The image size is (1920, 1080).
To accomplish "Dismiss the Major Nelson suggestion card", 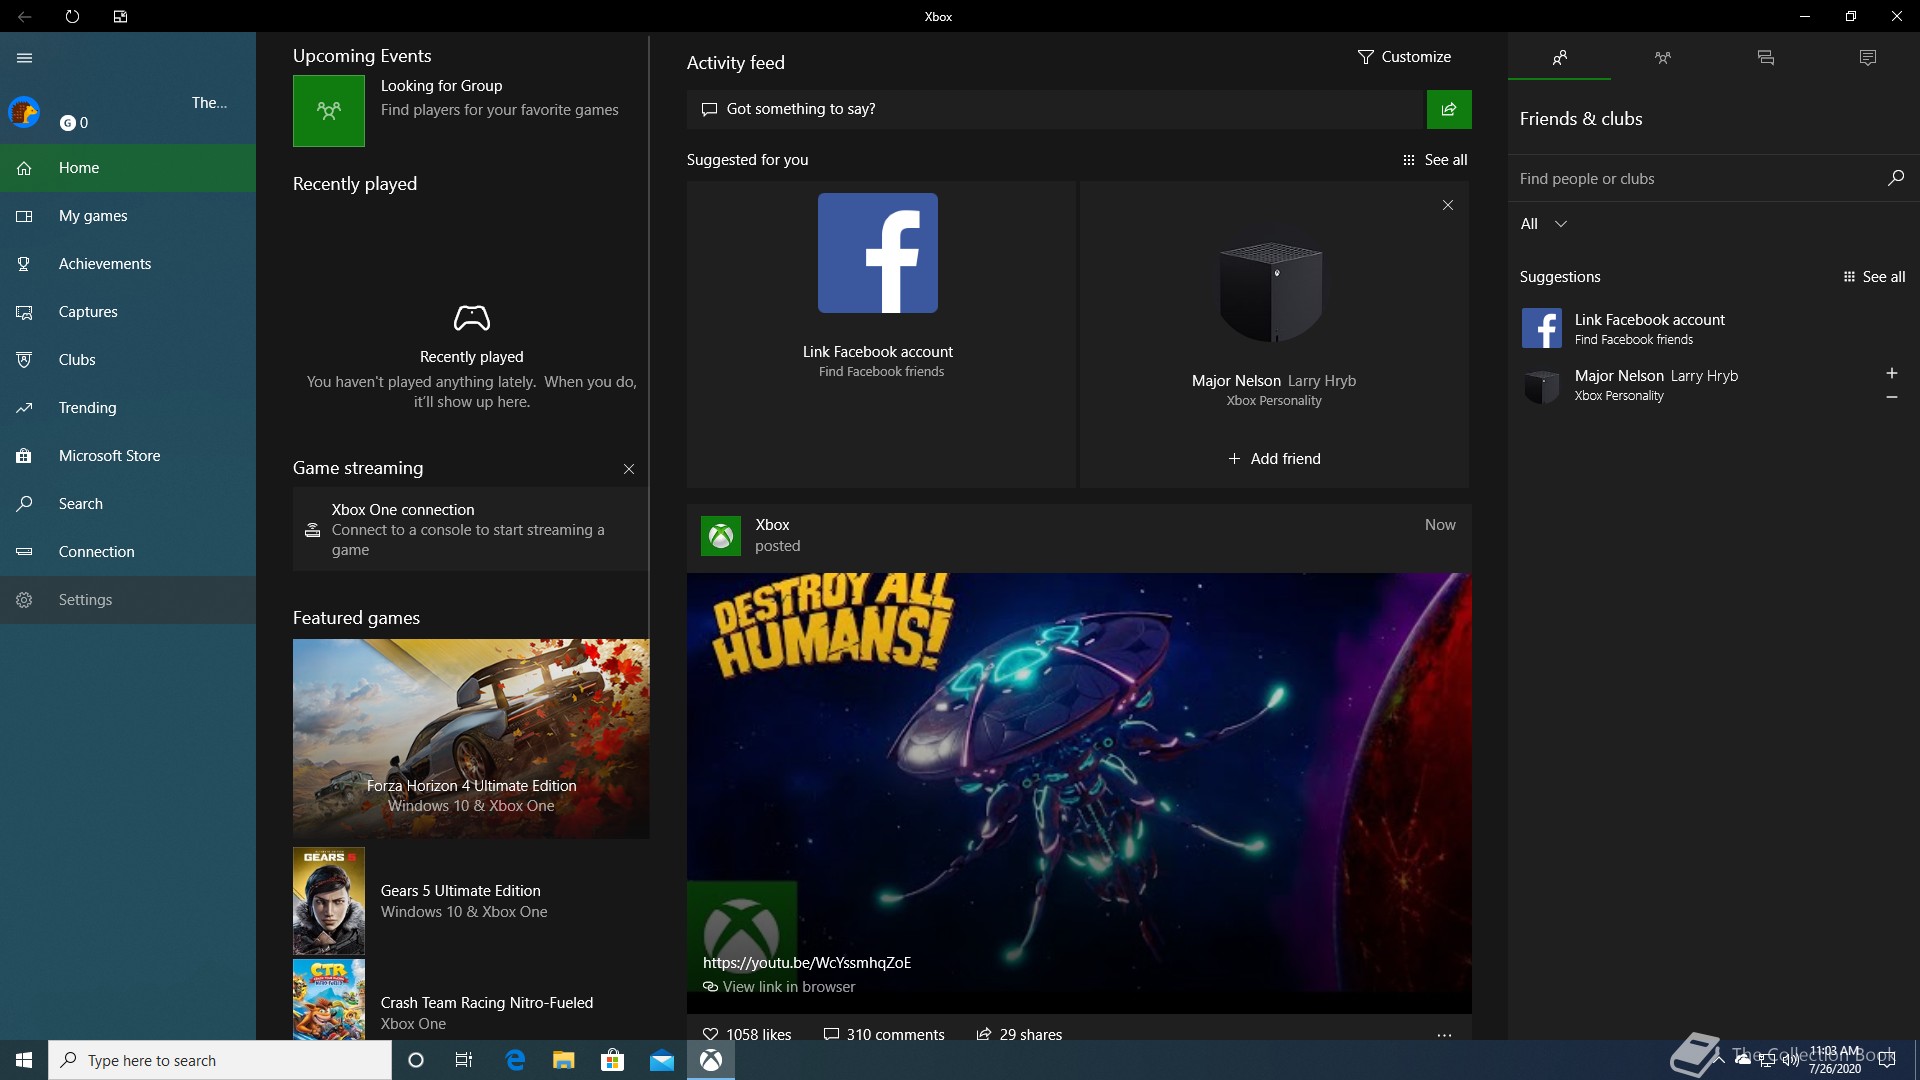I will point(1448,205).
